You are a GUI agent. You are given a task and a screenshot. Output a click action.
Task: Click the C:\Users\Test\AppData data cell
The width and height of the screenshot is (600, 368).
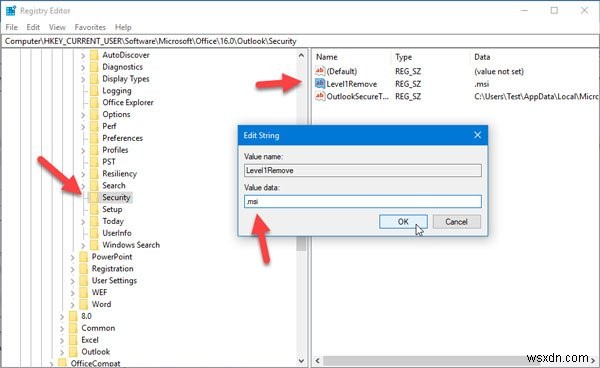point(536,96)
